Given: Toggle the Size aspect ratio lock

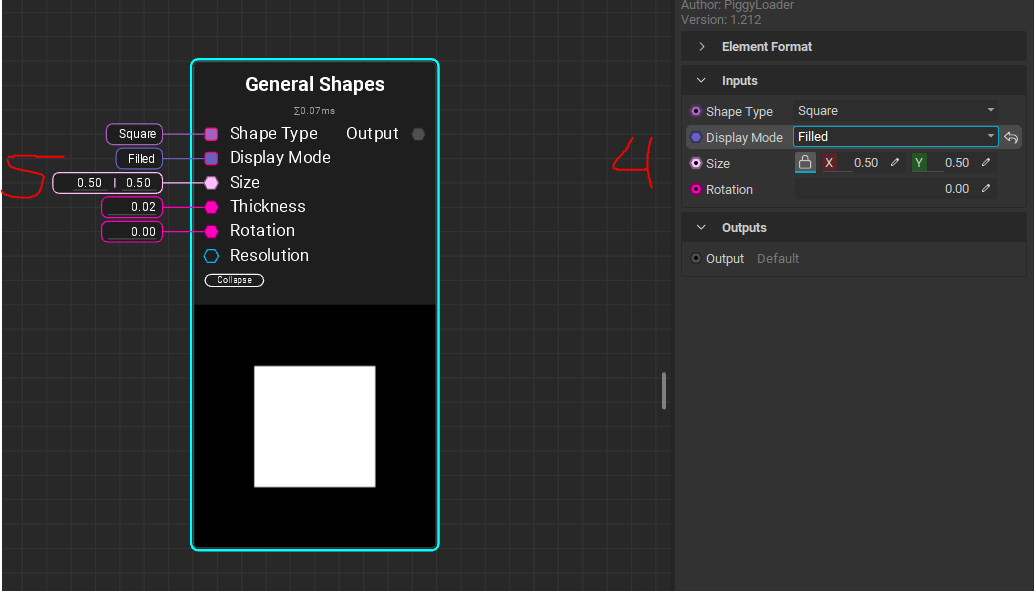Looking at the screenshot, I should (805, 163).
